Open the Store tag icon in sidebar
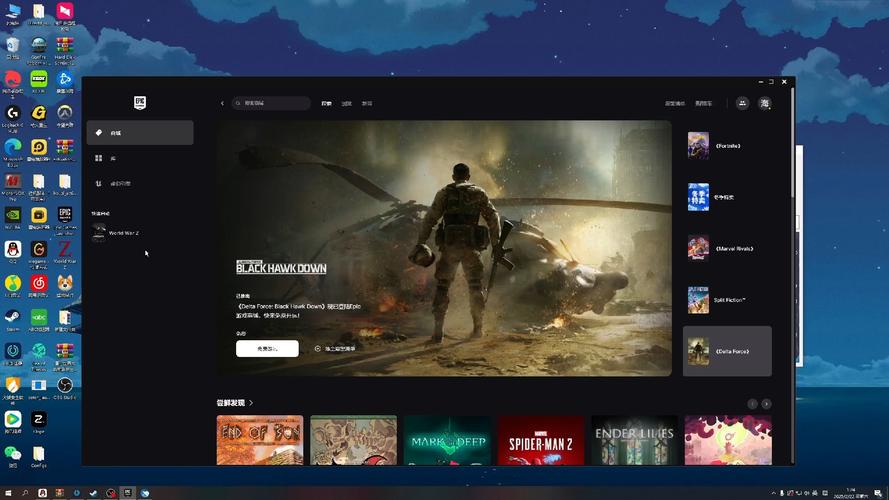 pos(99,133)
